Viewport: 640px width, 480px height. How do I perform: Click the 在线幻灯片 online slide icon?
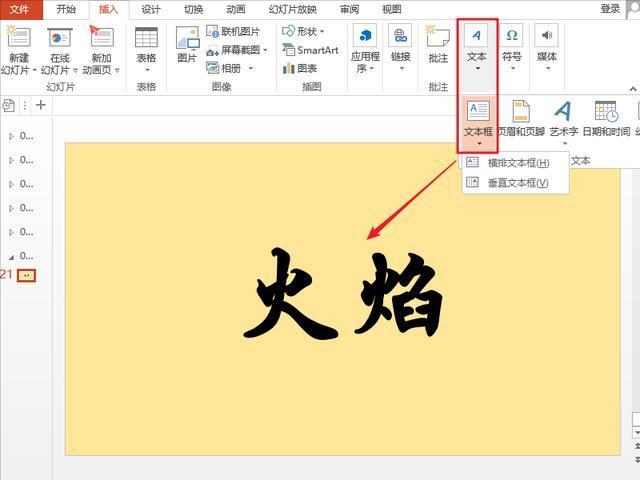click(x=60, y=38)
